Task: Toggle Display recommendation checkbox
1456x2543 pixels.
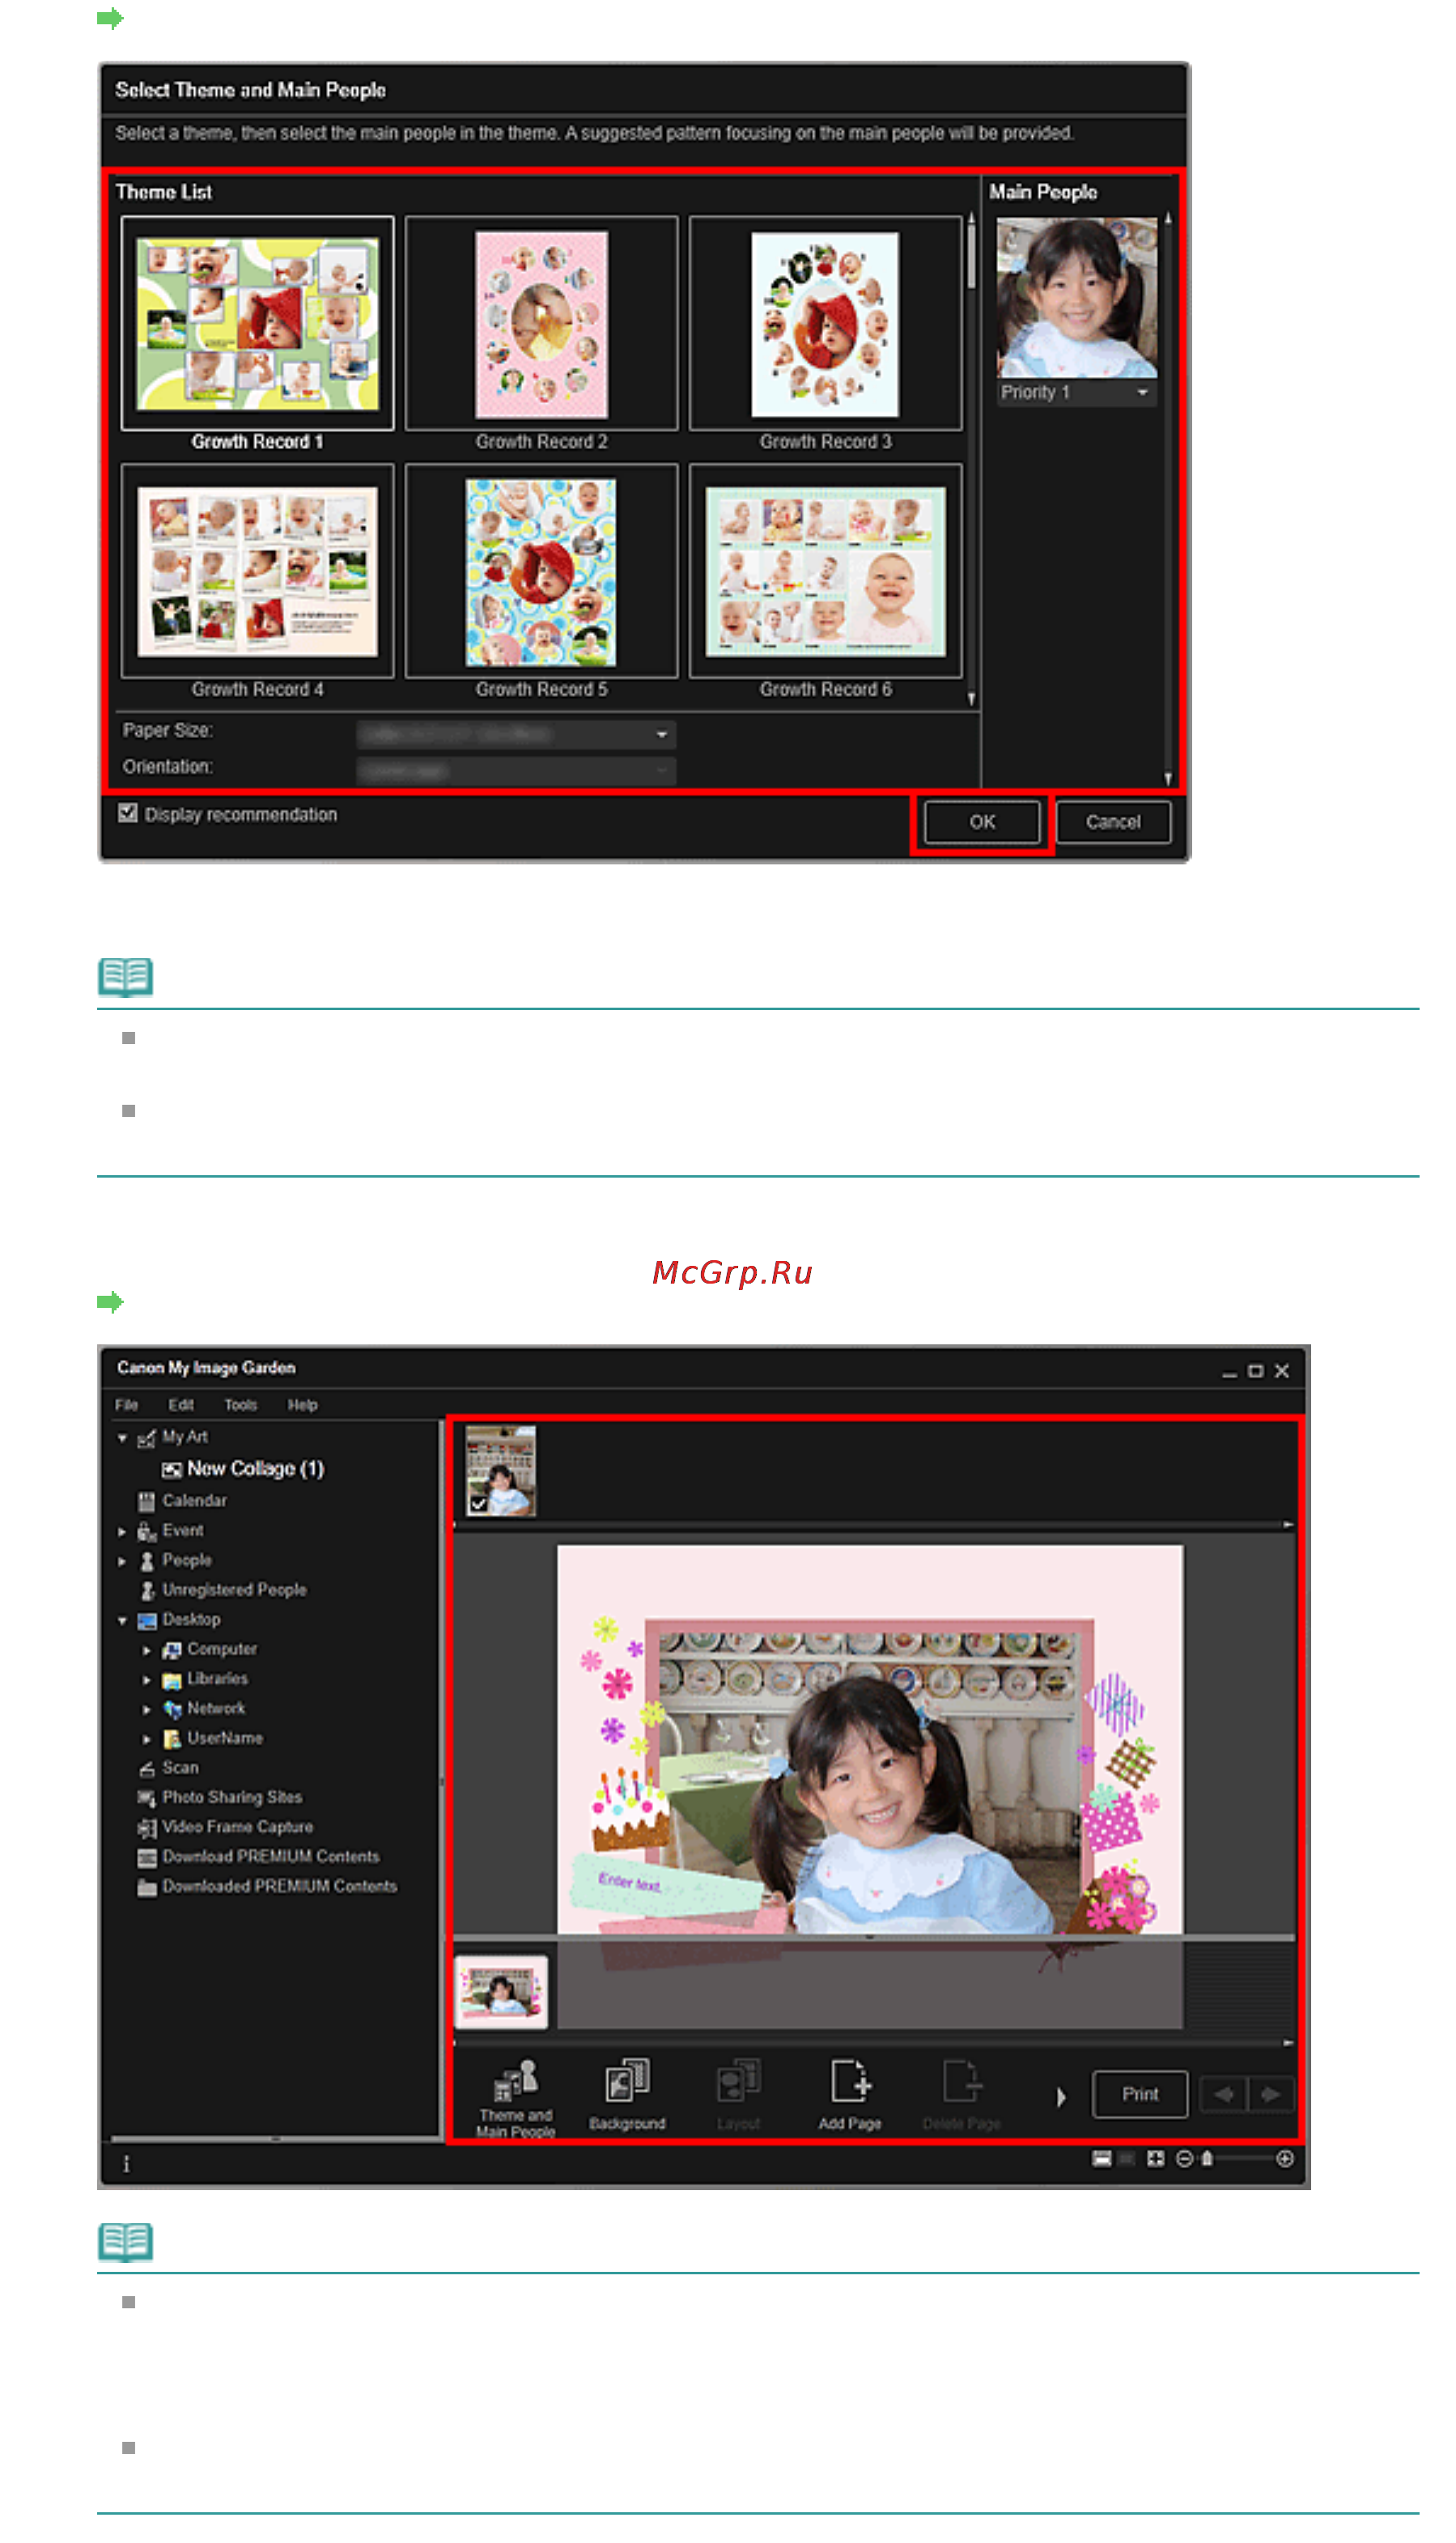Action: click(128, 813)
